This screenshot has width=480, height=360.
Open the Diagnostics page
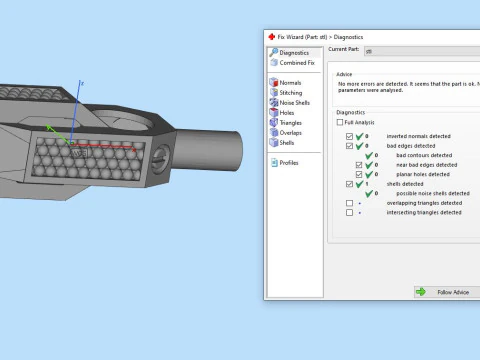(294, 53)
